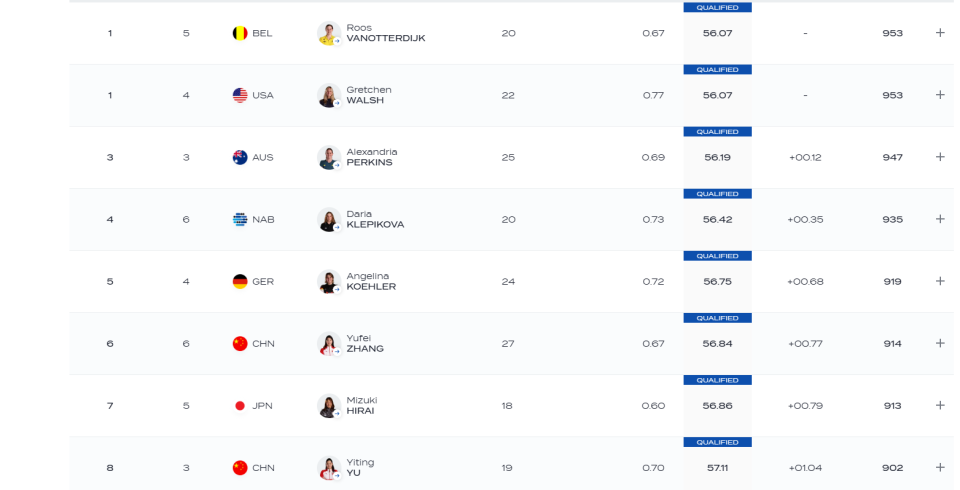960x490 pixels.
Task: Expand Yiting Yu's result row
Action: tap(940, 467)
